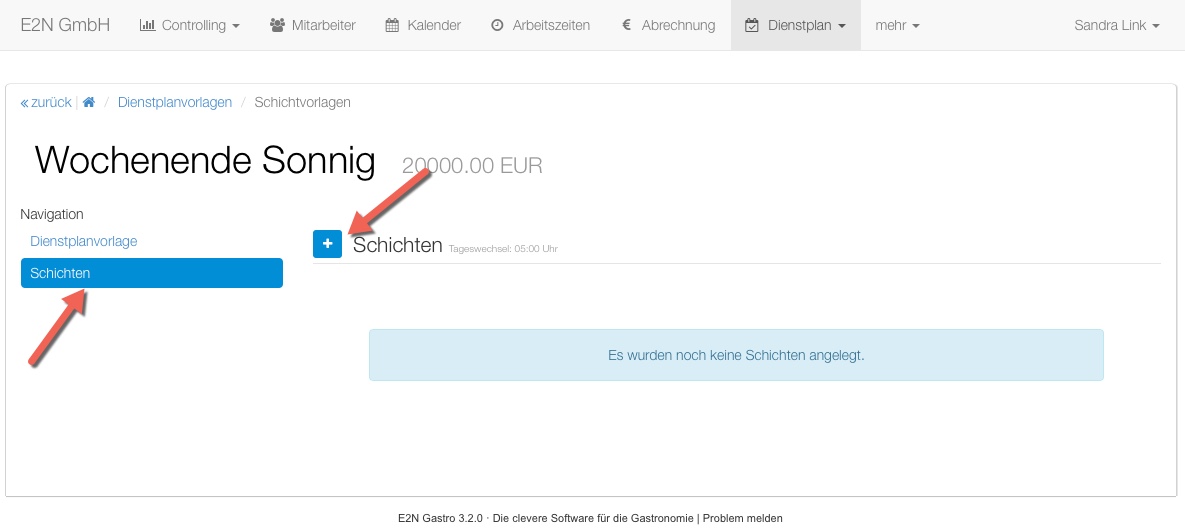Image resolution: width=1185 pixels, height=528 pixels.
Task: Select the active Schichten sidebar item
Action: point(152,273)
